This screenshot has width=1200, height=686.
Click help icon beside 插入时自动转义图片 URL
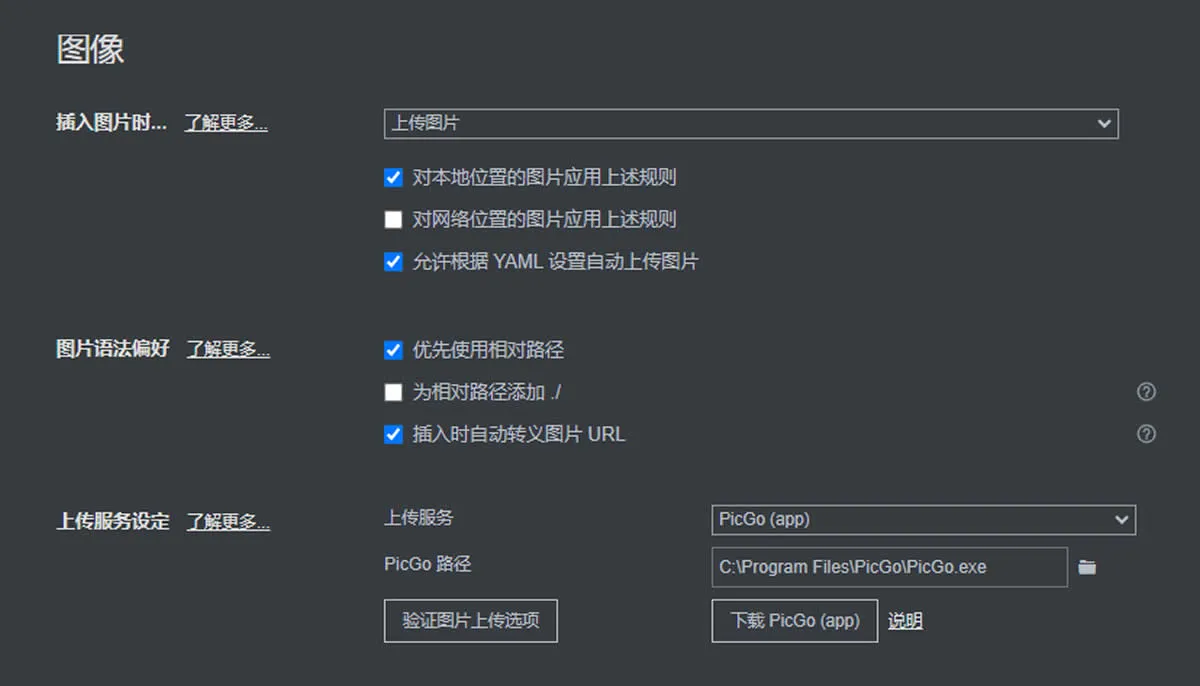point(1146,434)
